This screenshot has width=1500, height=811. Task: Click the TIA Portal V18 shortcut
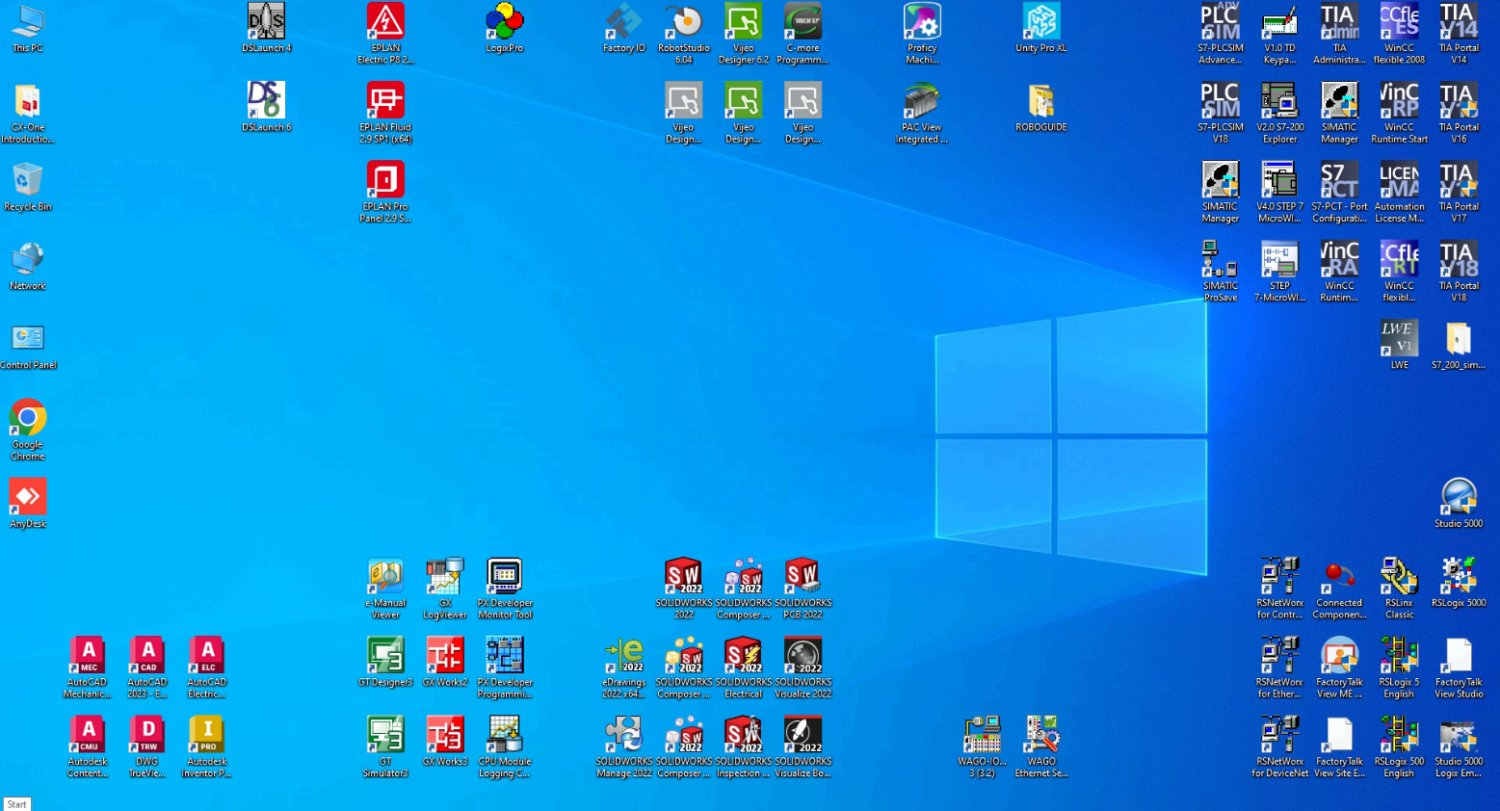pyautogui.click(x=1458, y=260)
